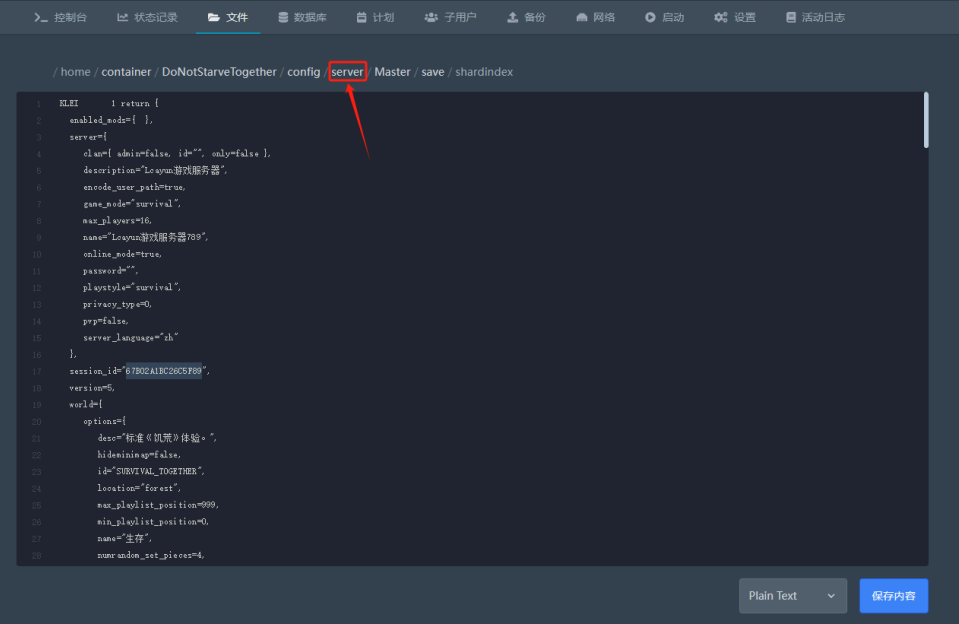Click the sub-users people icon
The width and height of the screenshot is (959, 624).
(x=431, y=18)
